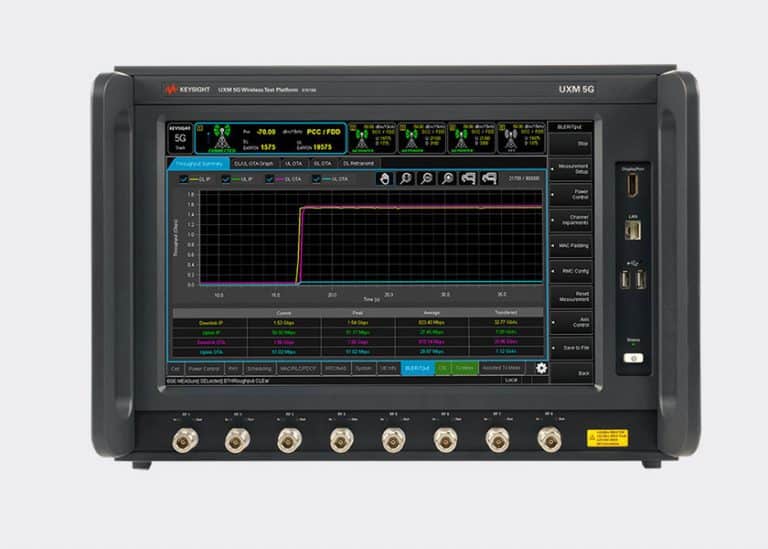This screenshot has width=768, height=549.
Task: Click the -70.00 cell power value
Action: pos(266,132)
